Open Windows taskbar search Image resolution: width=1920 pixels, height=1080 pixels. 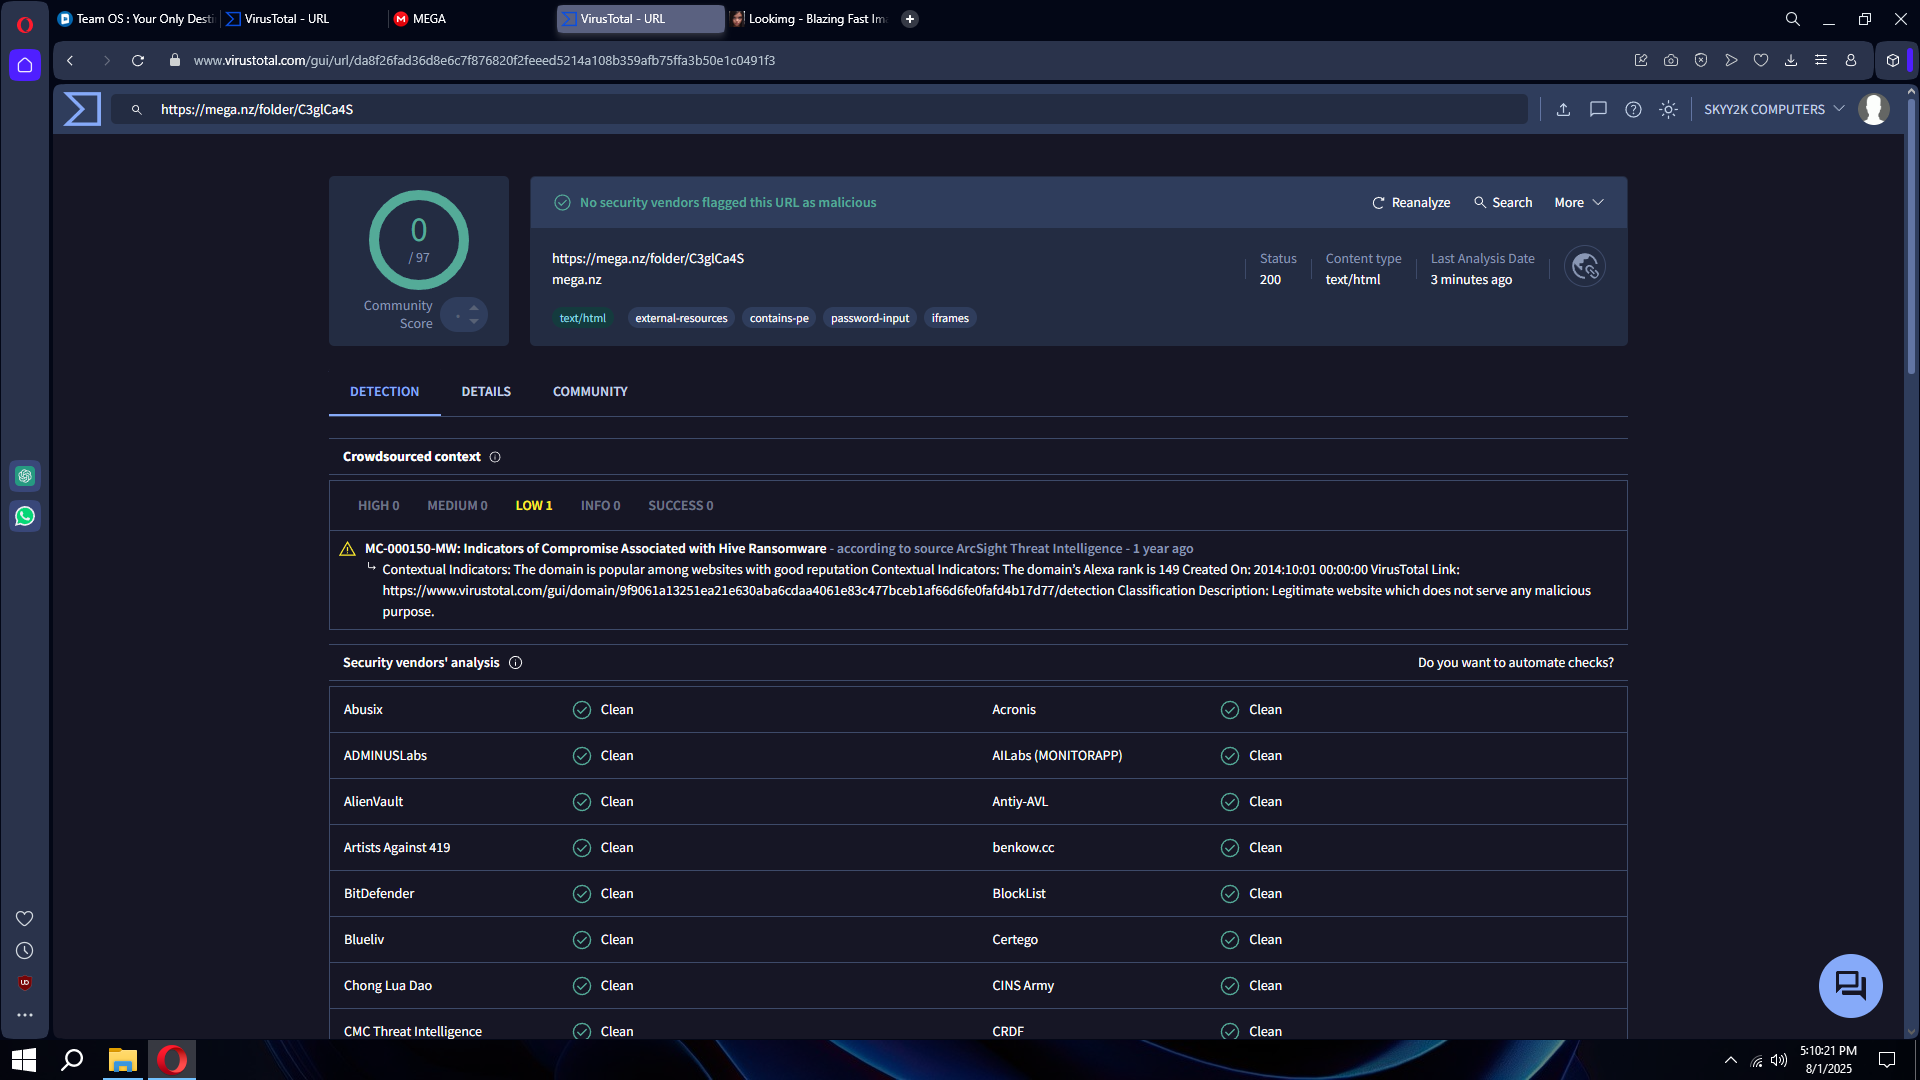coord(72,1060)
